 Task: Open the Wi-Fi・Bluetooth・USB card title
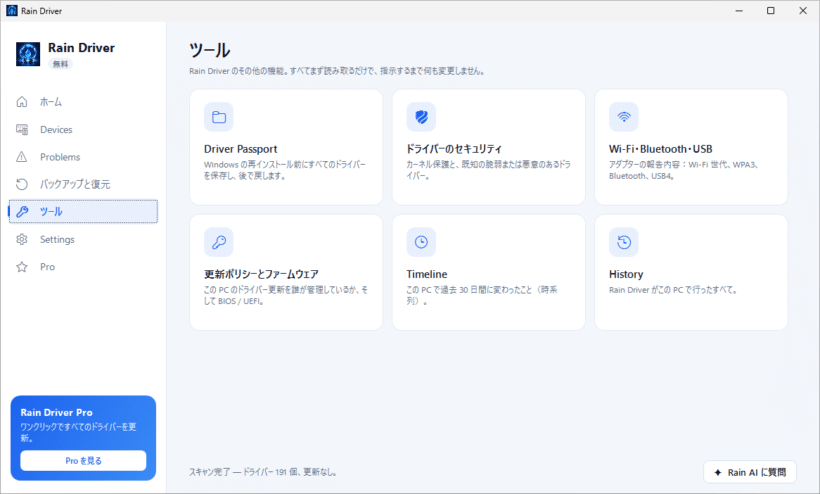pos(660,149)
